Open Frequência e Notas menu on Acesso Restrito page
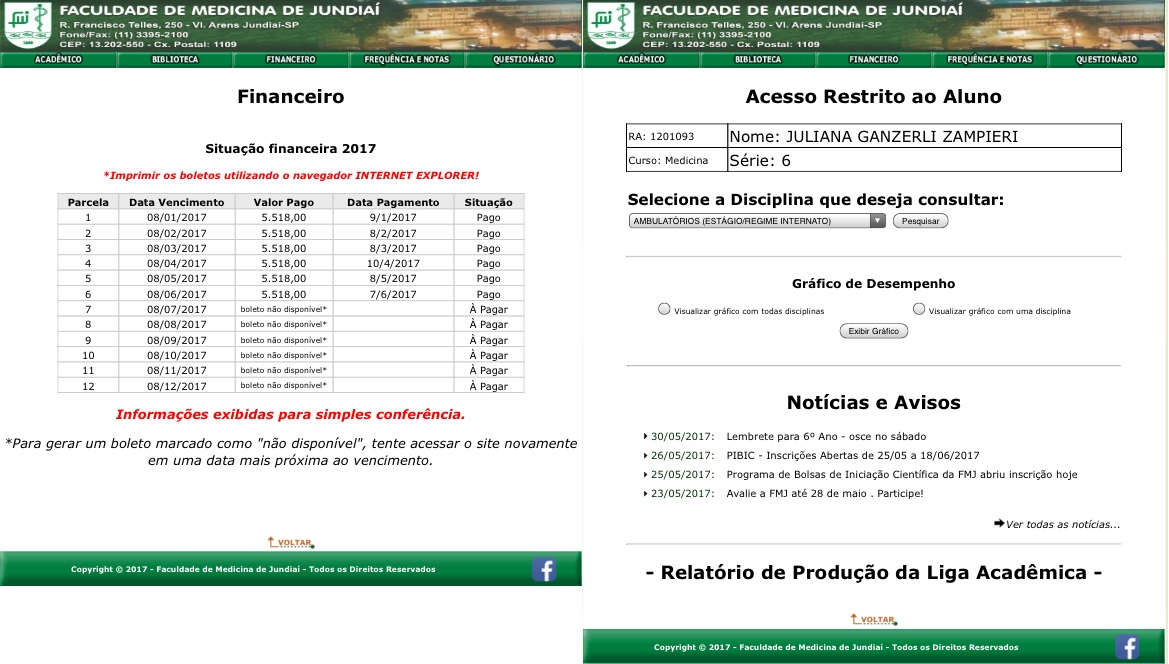 (x=990, y=60)
